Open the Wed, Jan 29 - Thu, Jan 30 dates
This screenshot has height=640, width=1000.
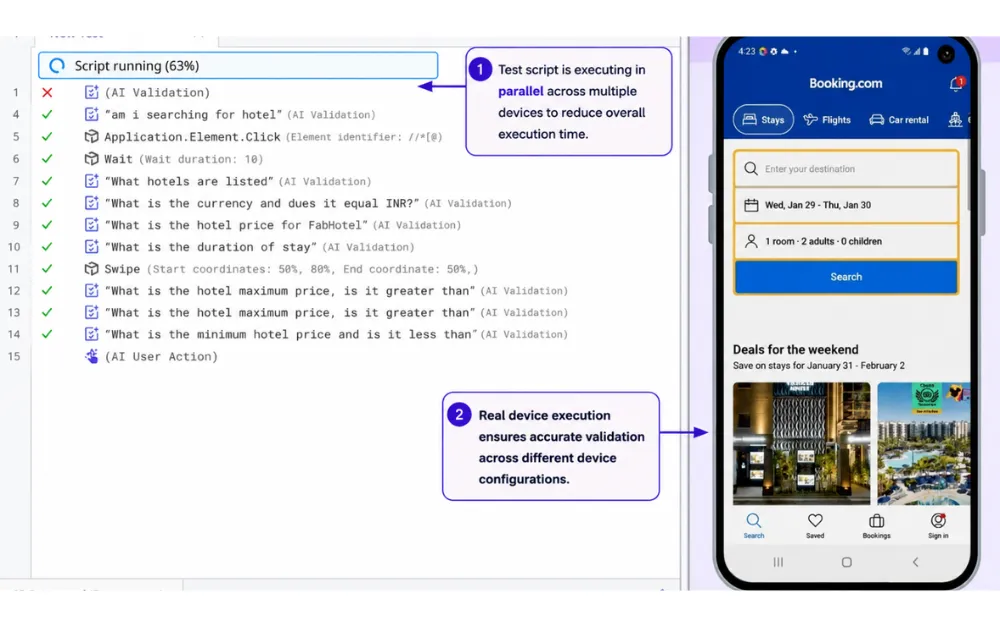tap(846, 205)
